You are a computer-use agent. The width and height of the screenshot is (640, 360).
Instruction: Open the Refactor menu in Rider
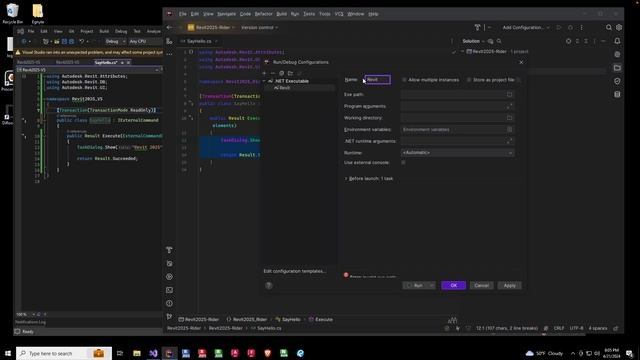click(x=263, y=14)
